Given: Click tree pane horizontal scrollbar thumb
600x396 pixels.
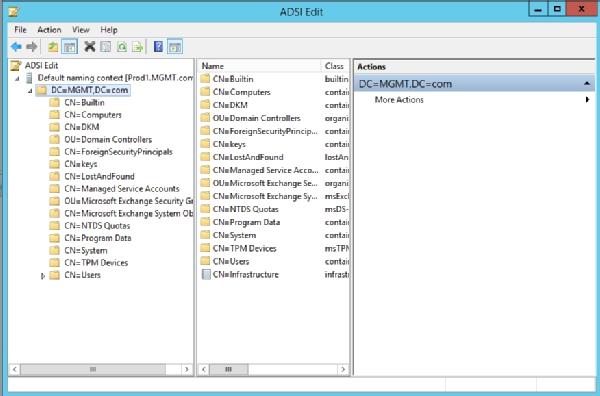Looking at the screenshot, I should coord(93,369).
